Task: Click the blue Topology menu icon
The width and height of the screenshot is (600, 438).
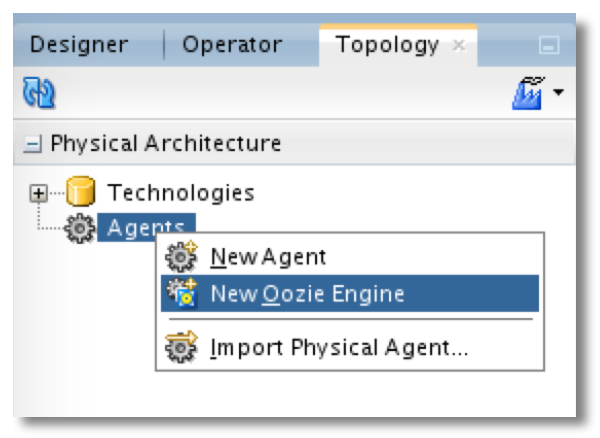Action: pos(528,93)
